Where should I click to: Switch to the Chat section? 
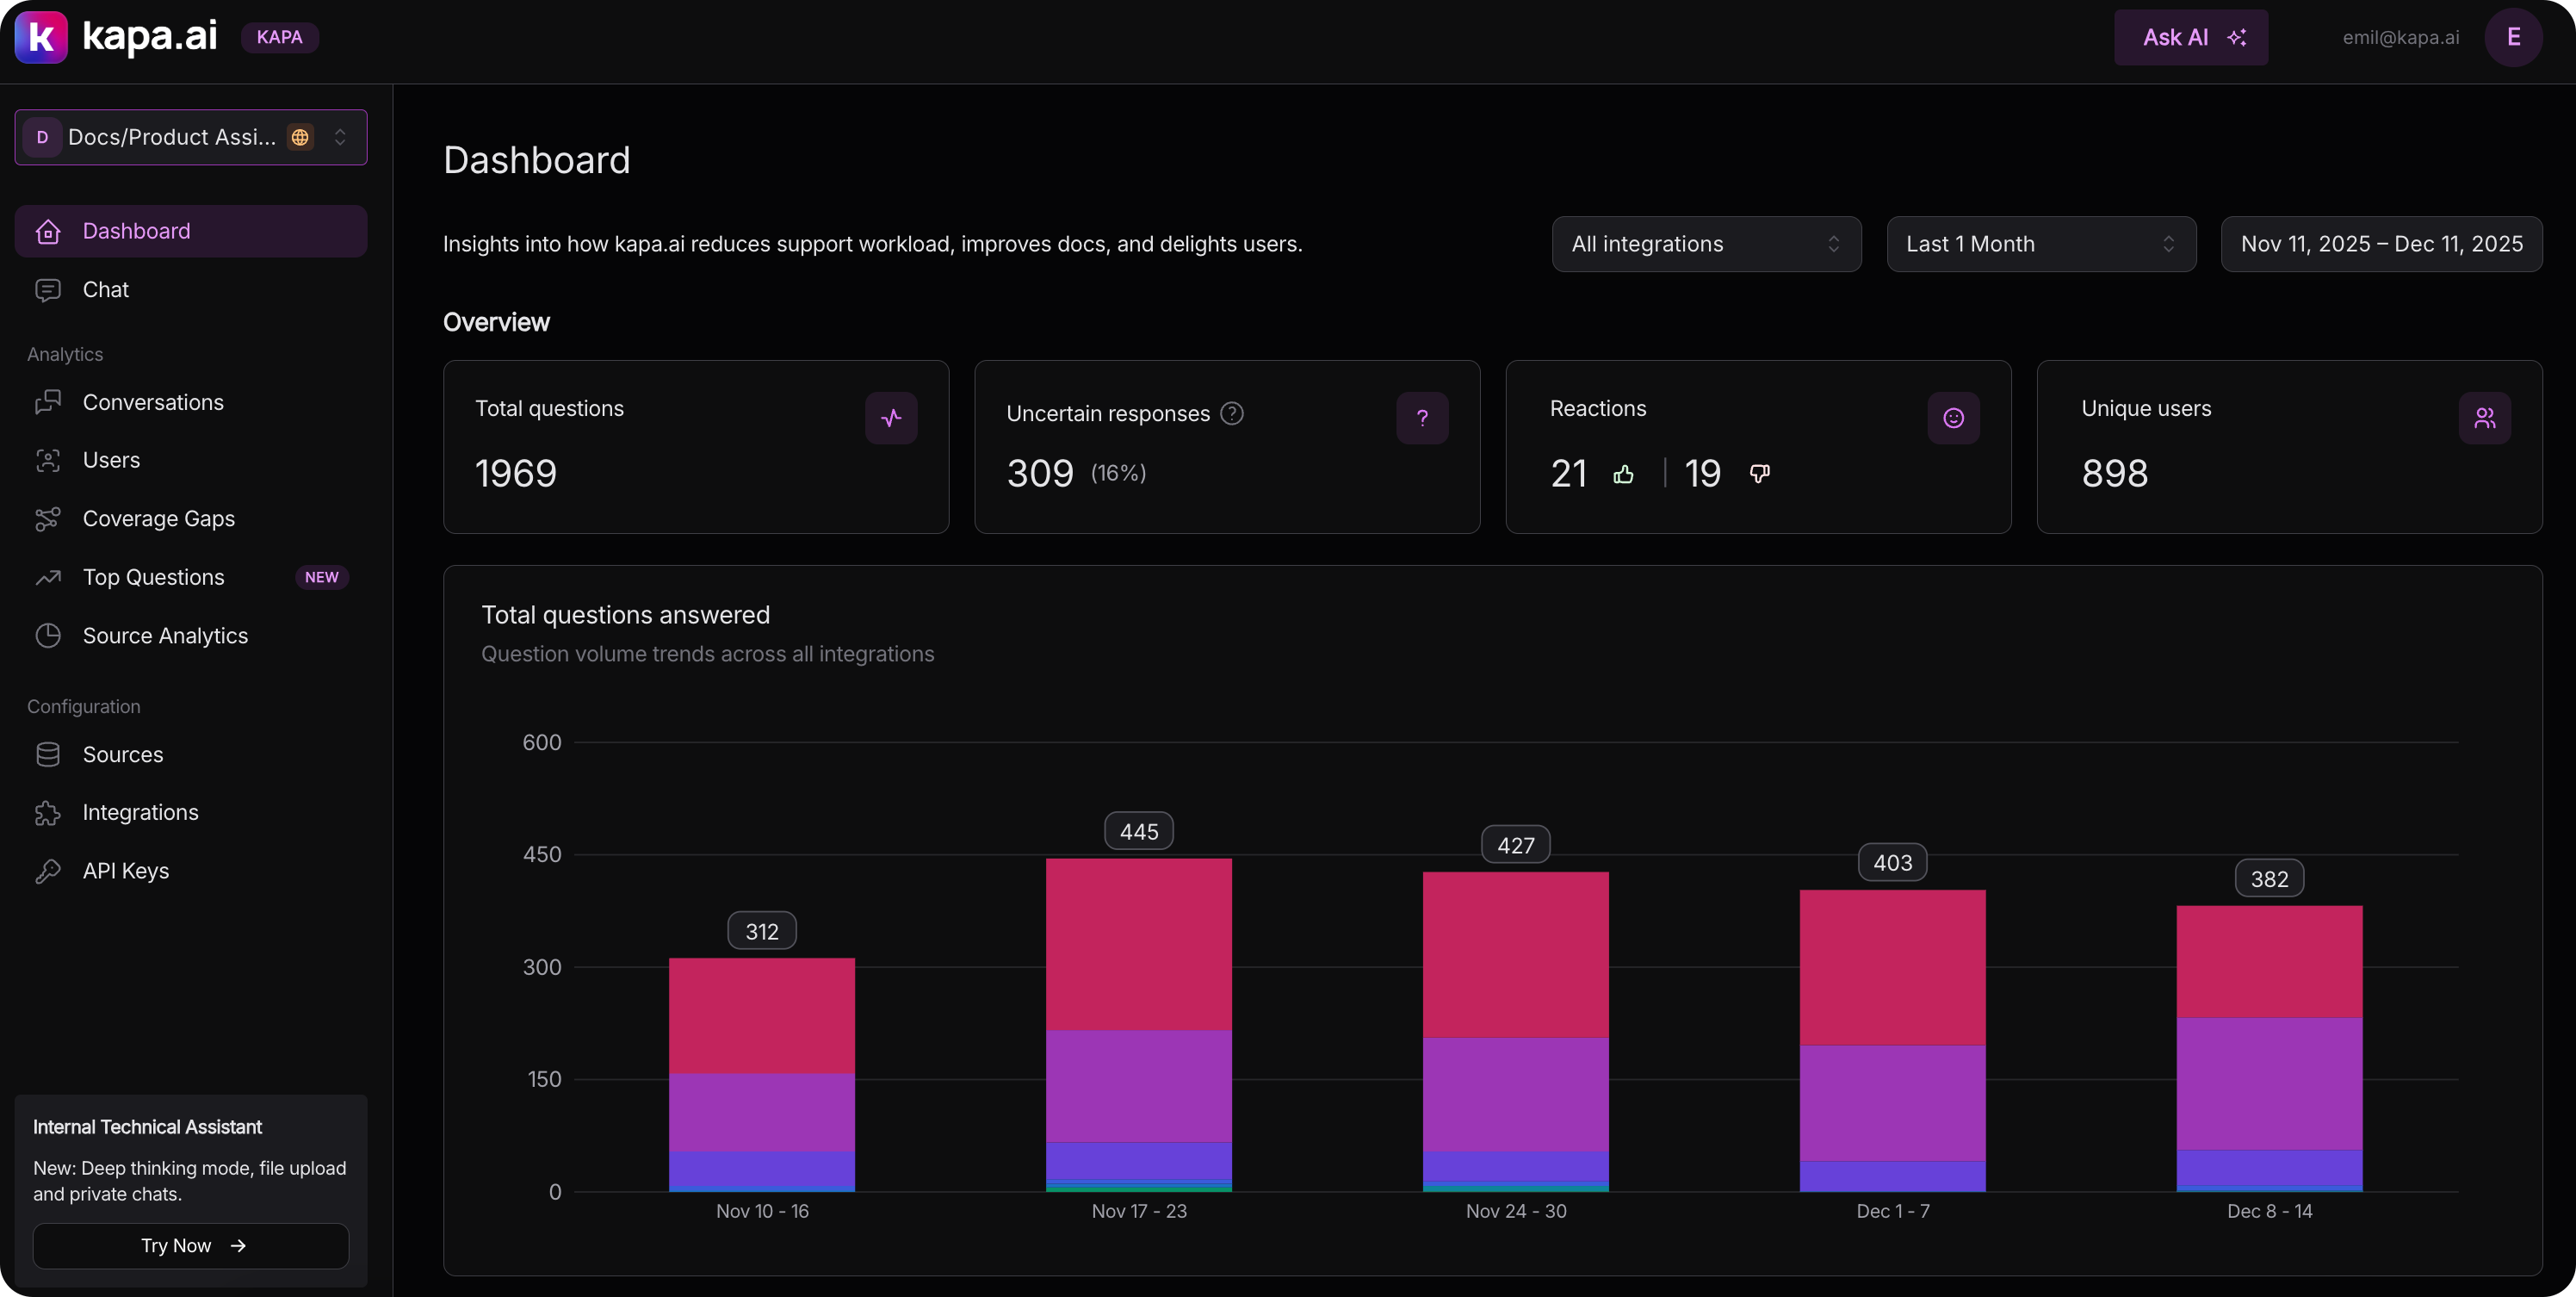(x=105, y=289)
